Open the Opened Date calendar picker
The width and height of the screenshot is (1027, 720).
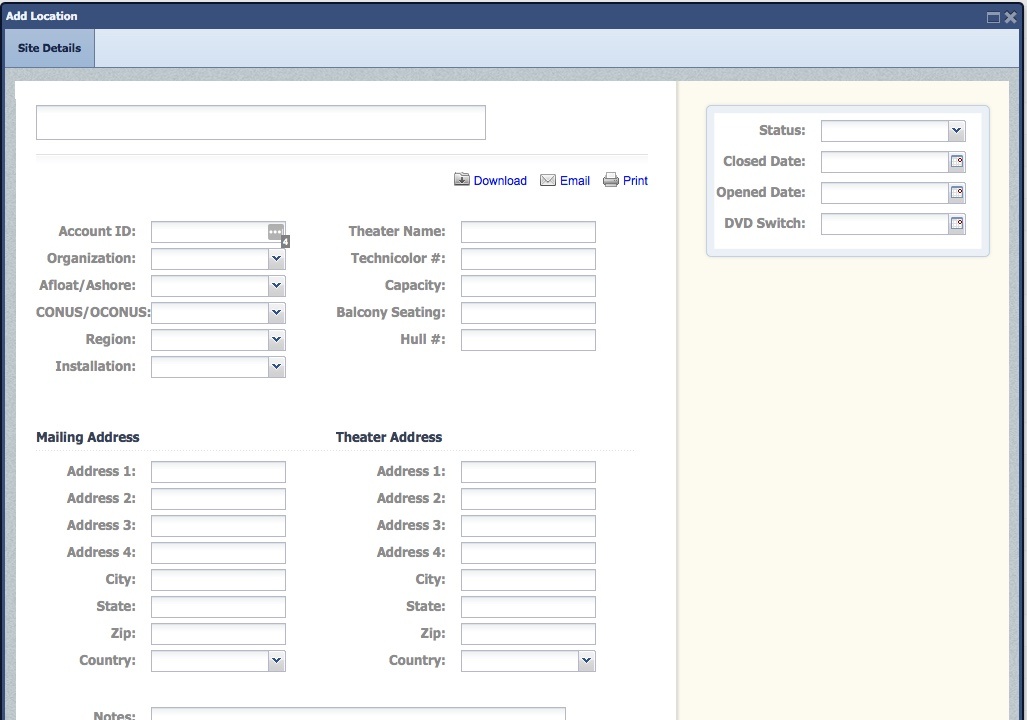point(957,193)
